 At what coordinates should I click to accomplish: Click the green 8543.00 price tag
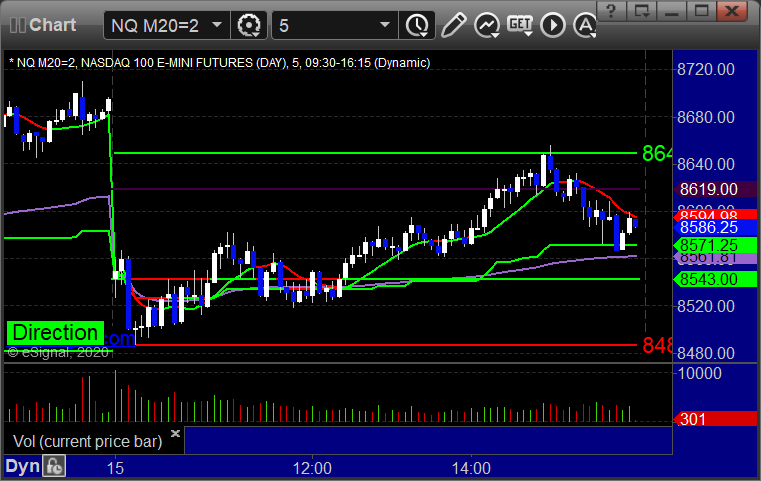tap(714, 279)
